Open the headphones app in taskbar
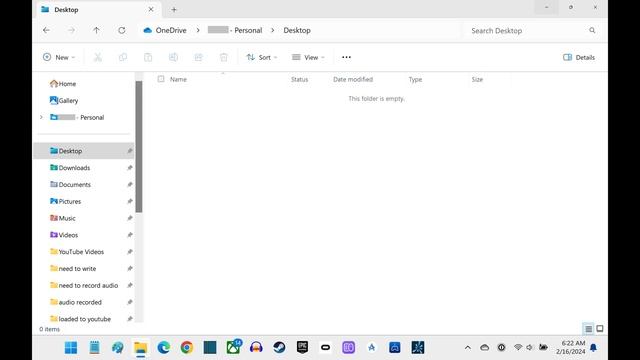 256,347
